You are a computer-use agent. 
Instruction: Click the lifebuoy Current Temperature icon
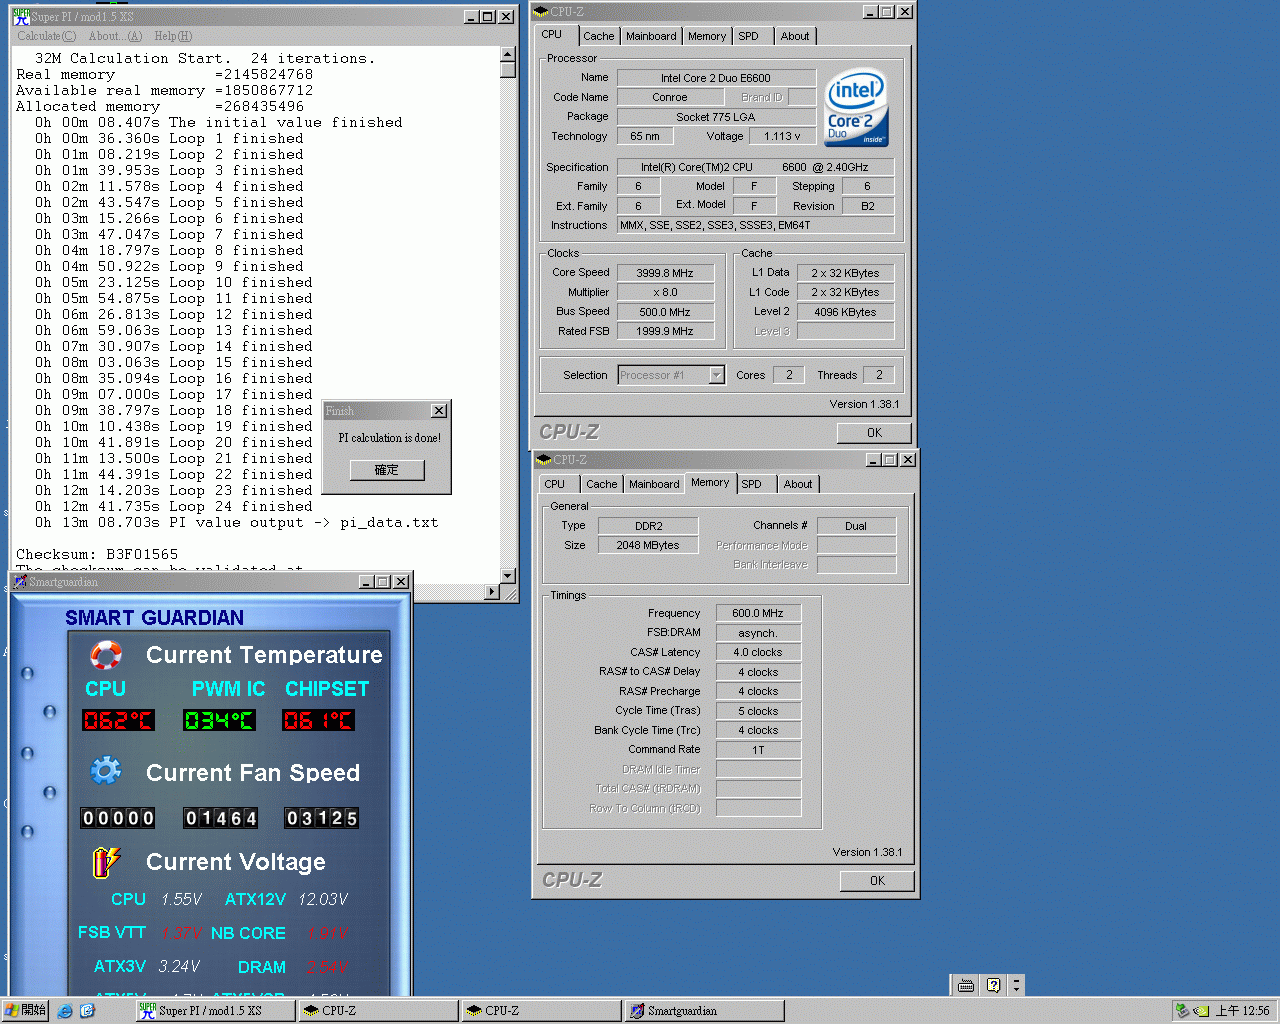[x=106, y=655]
